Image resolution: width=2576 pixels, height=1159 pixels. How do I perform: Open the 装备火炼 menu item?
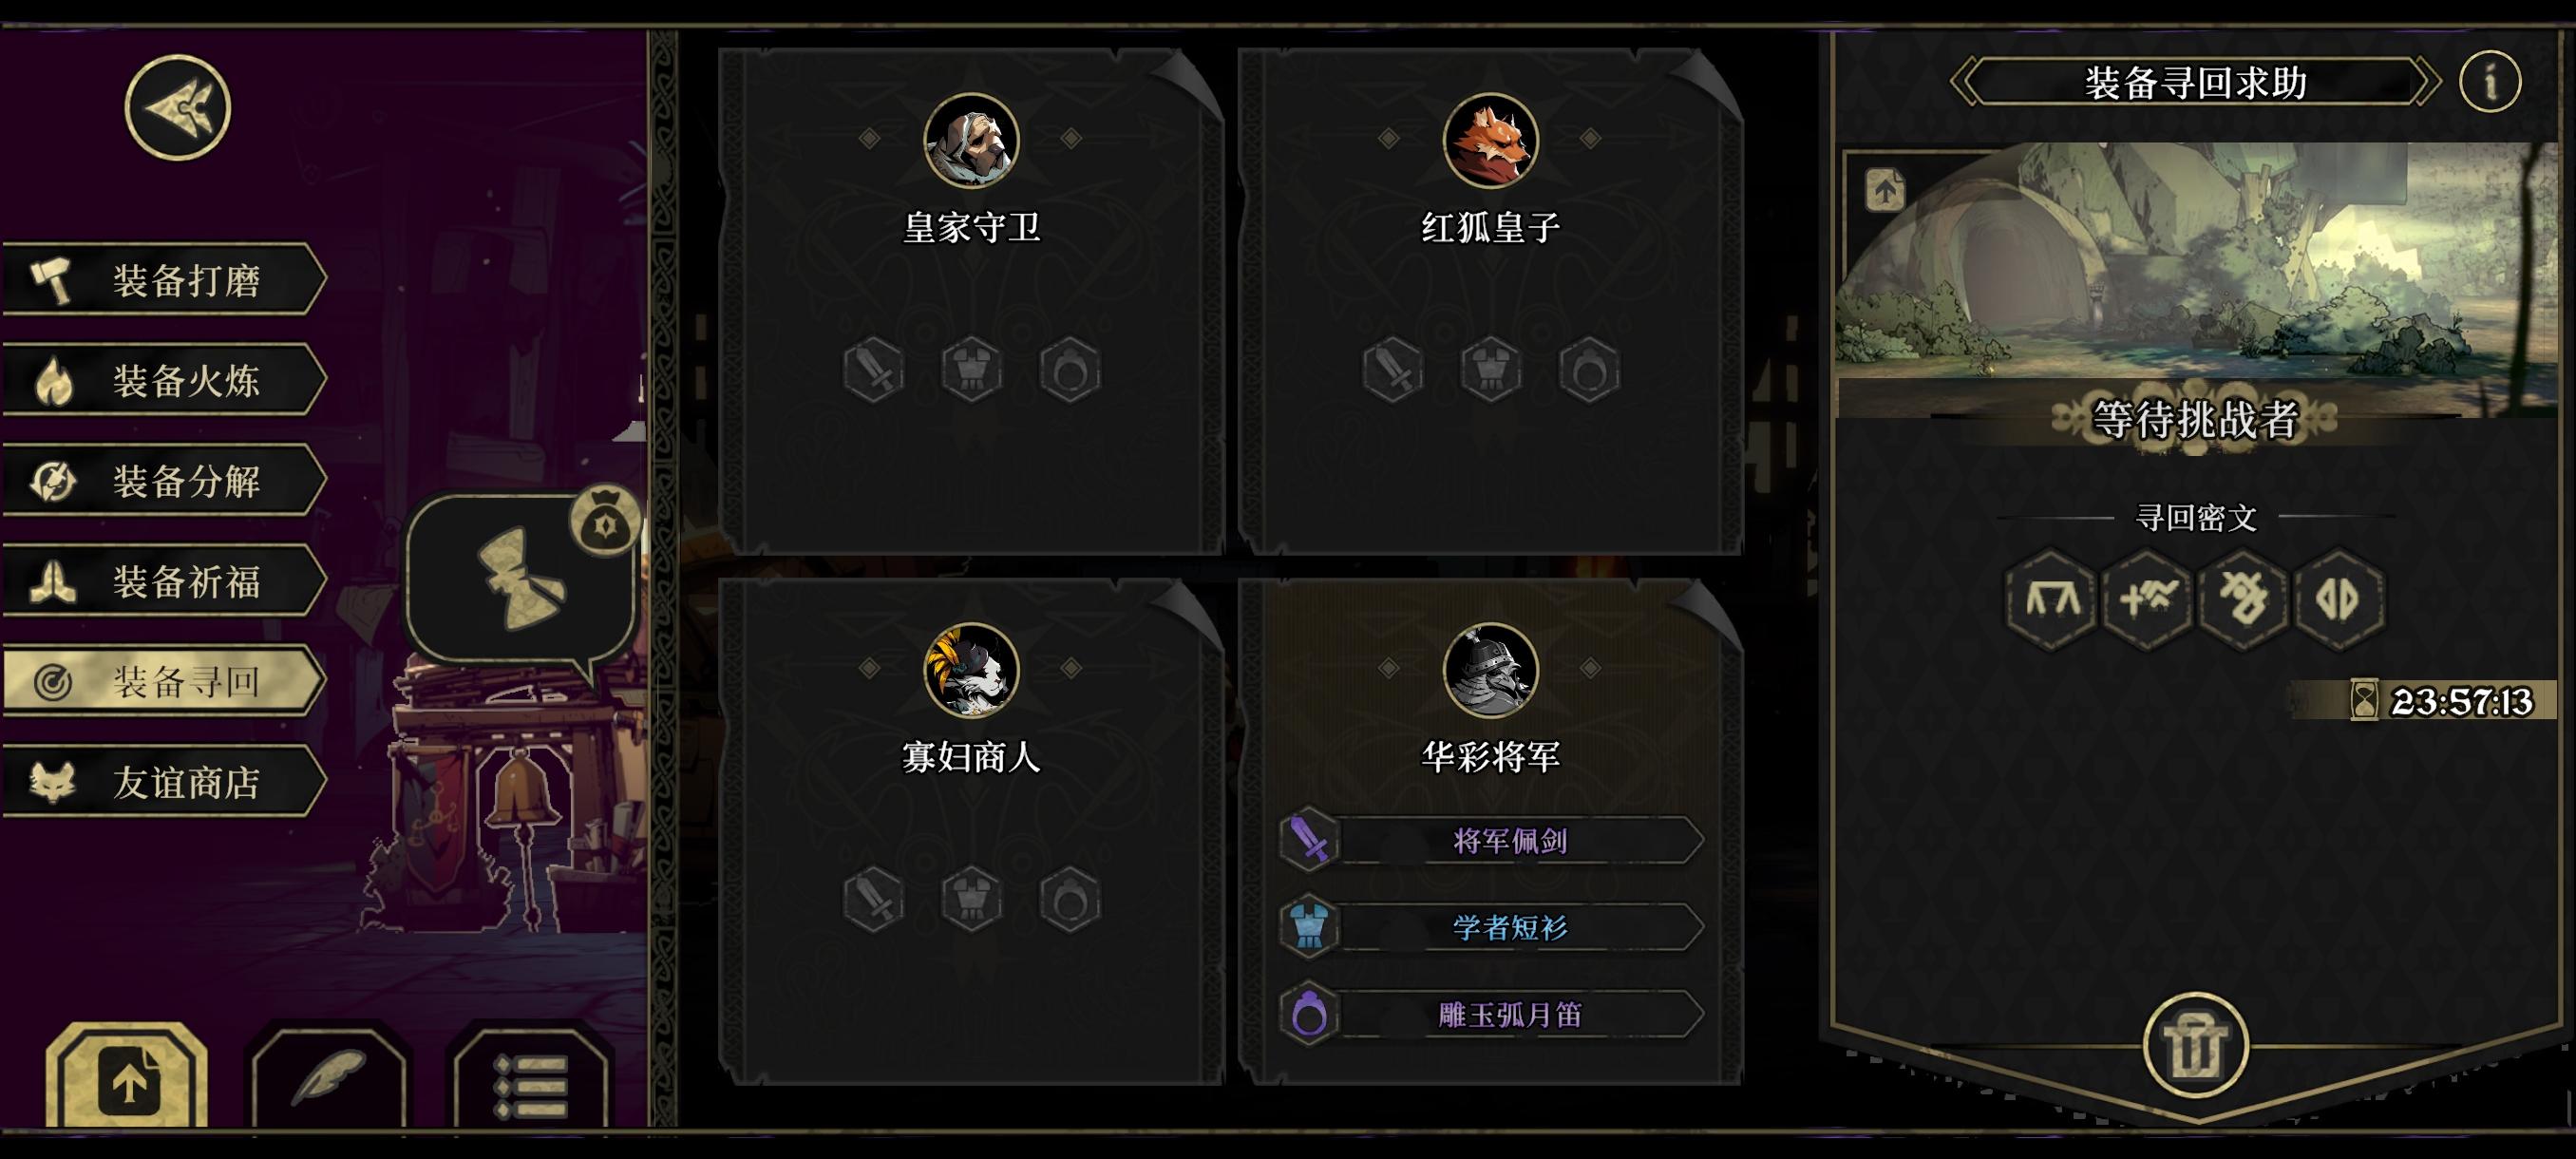click(x=165, y=380)
